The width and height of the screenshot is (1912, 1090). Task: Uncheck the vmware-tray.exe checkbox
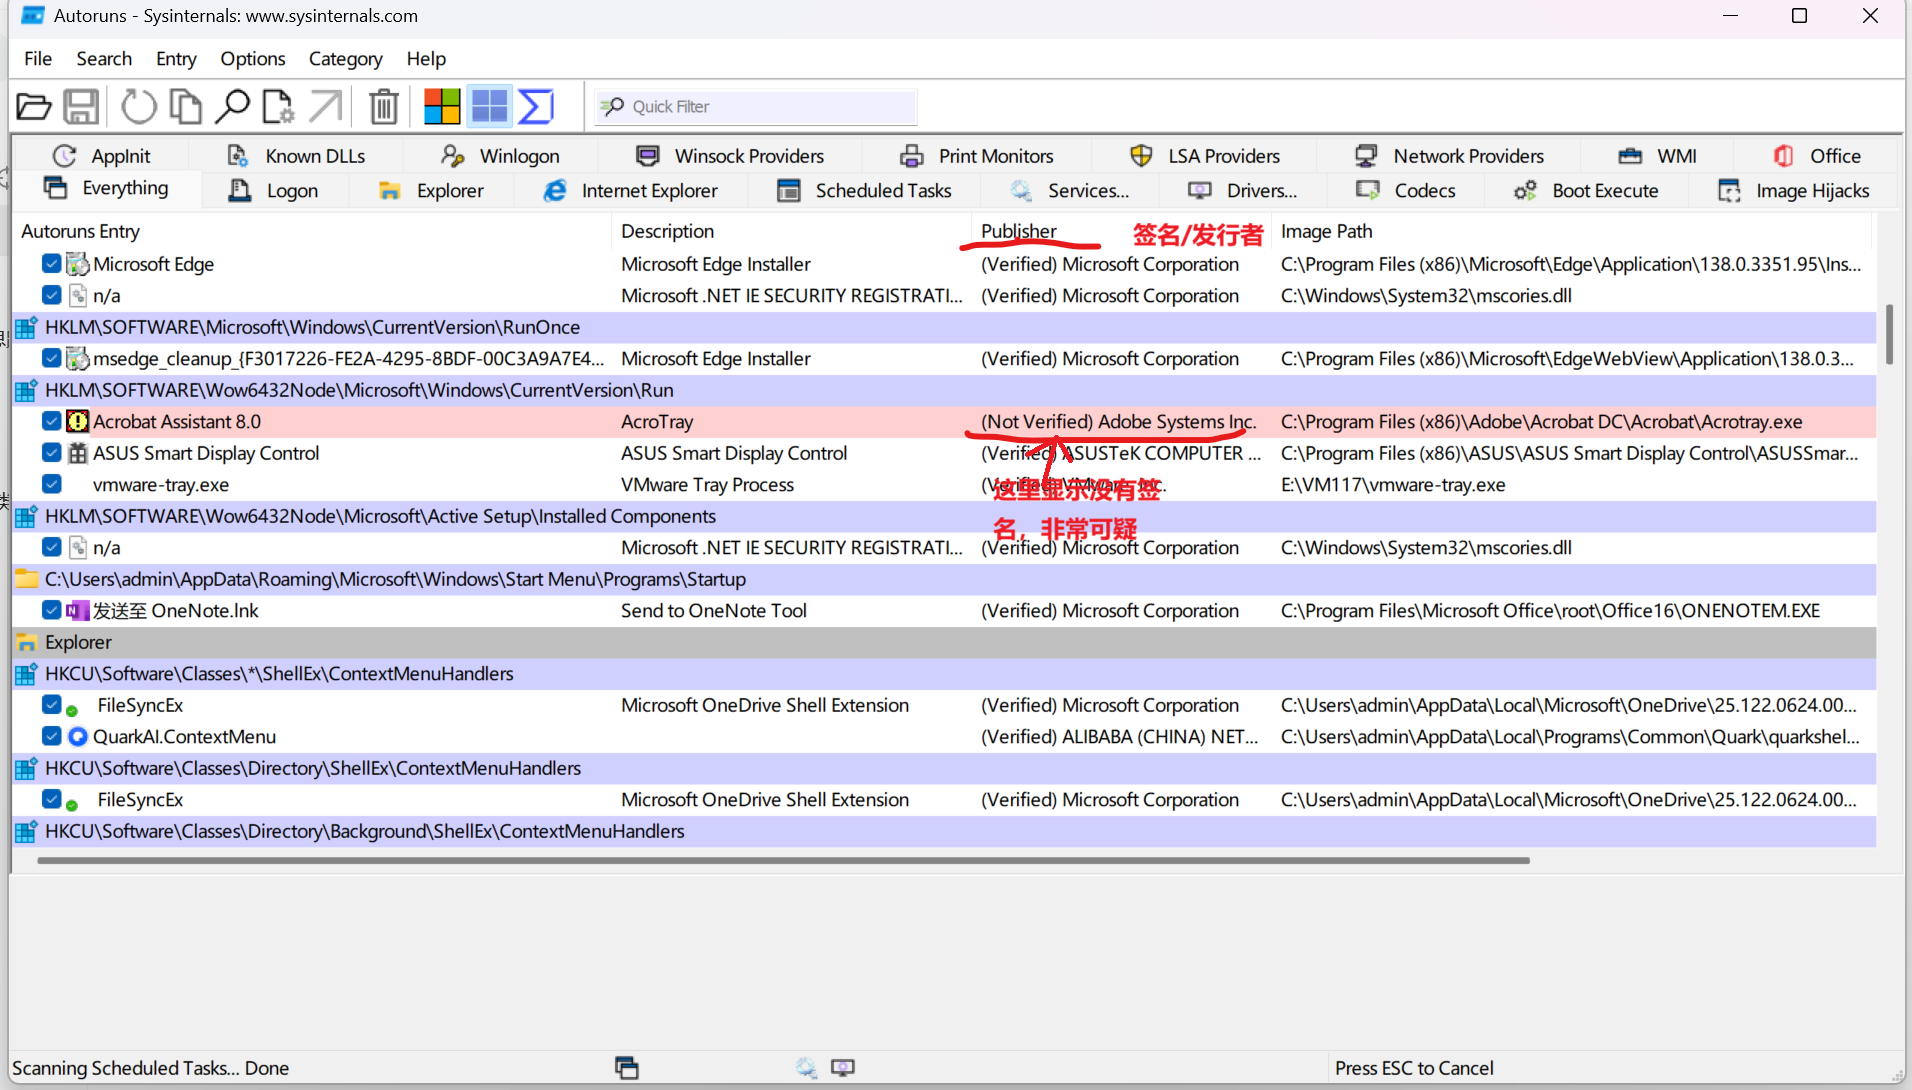(52, 484)
